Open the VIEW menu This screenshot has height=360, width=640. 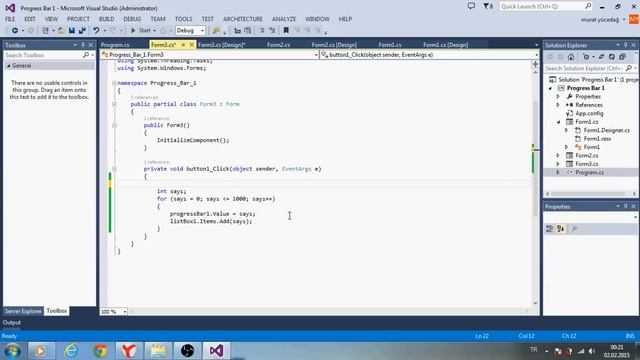click(x=51, y=19)
